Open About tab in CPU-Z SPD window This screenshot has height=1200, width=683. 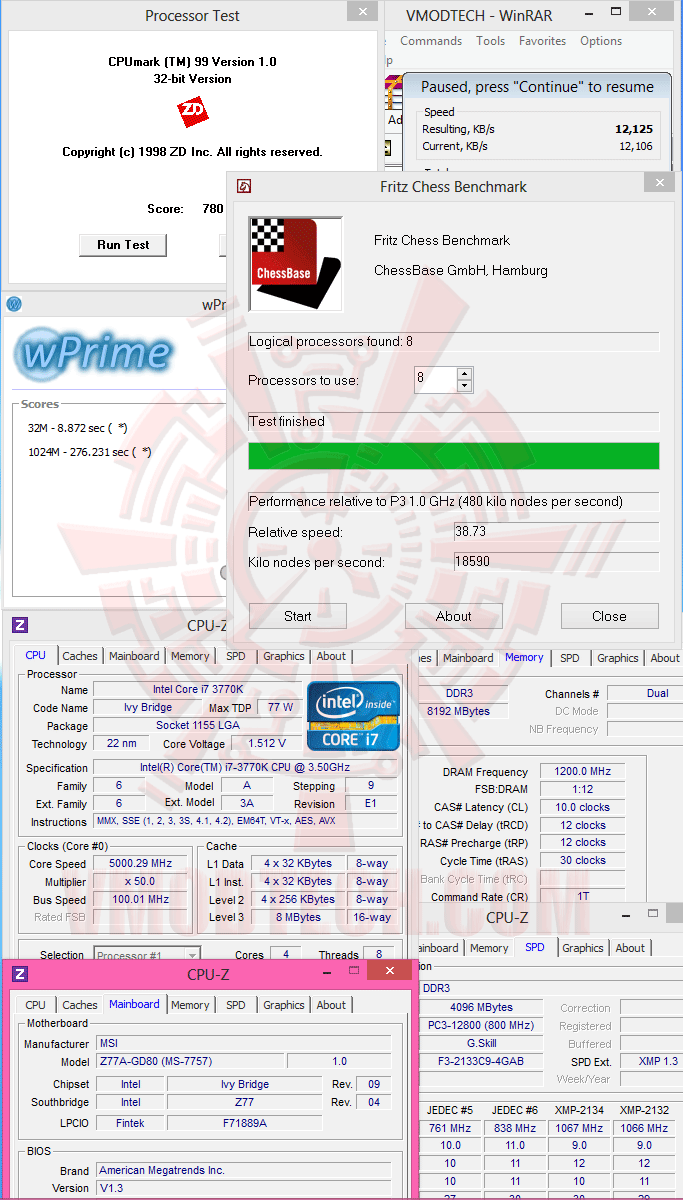point(630,948)
